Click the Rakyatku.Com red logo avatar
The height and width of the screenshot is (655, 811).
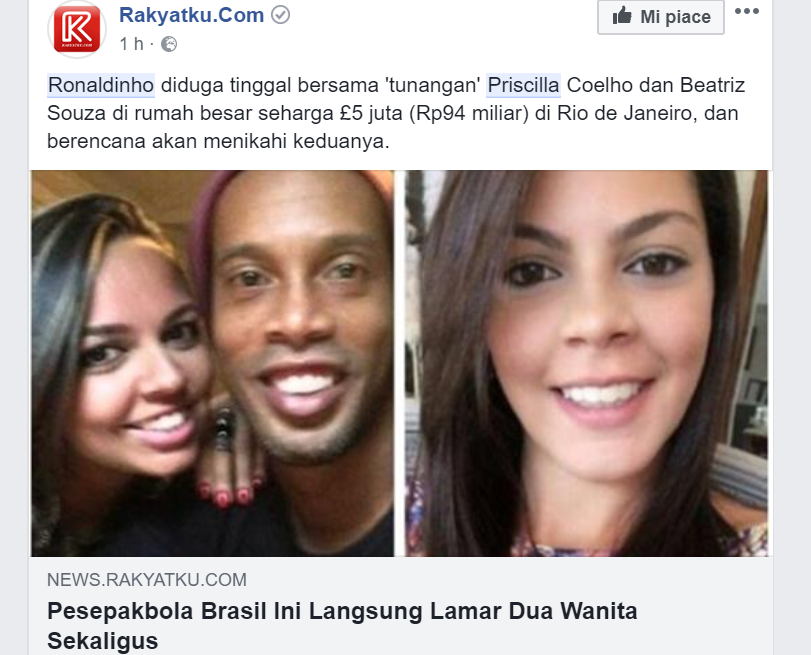(x=77, y=29)
